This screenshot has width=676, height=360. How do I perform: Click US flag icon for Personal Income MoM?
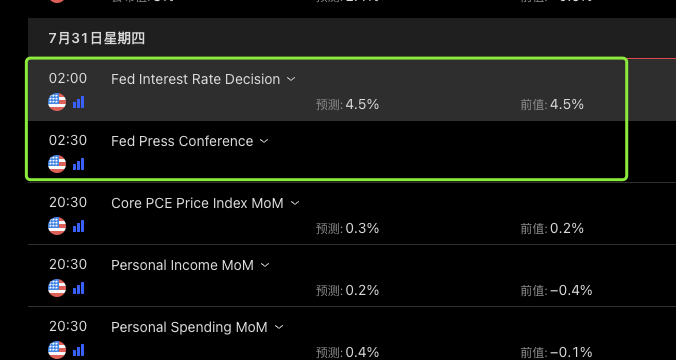(57, 288)
